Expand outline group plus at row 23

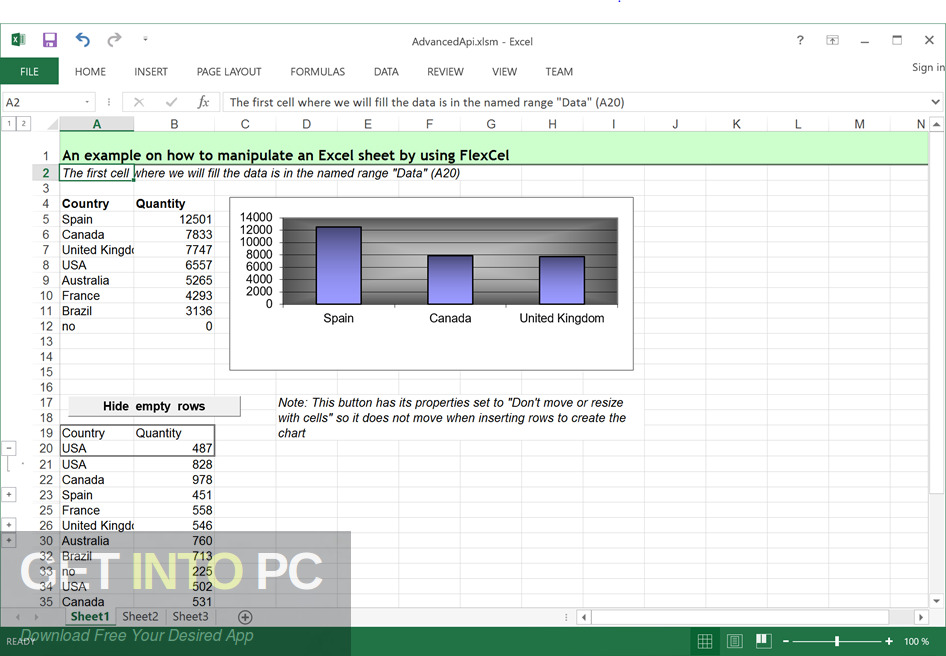[x=9, y=495]
